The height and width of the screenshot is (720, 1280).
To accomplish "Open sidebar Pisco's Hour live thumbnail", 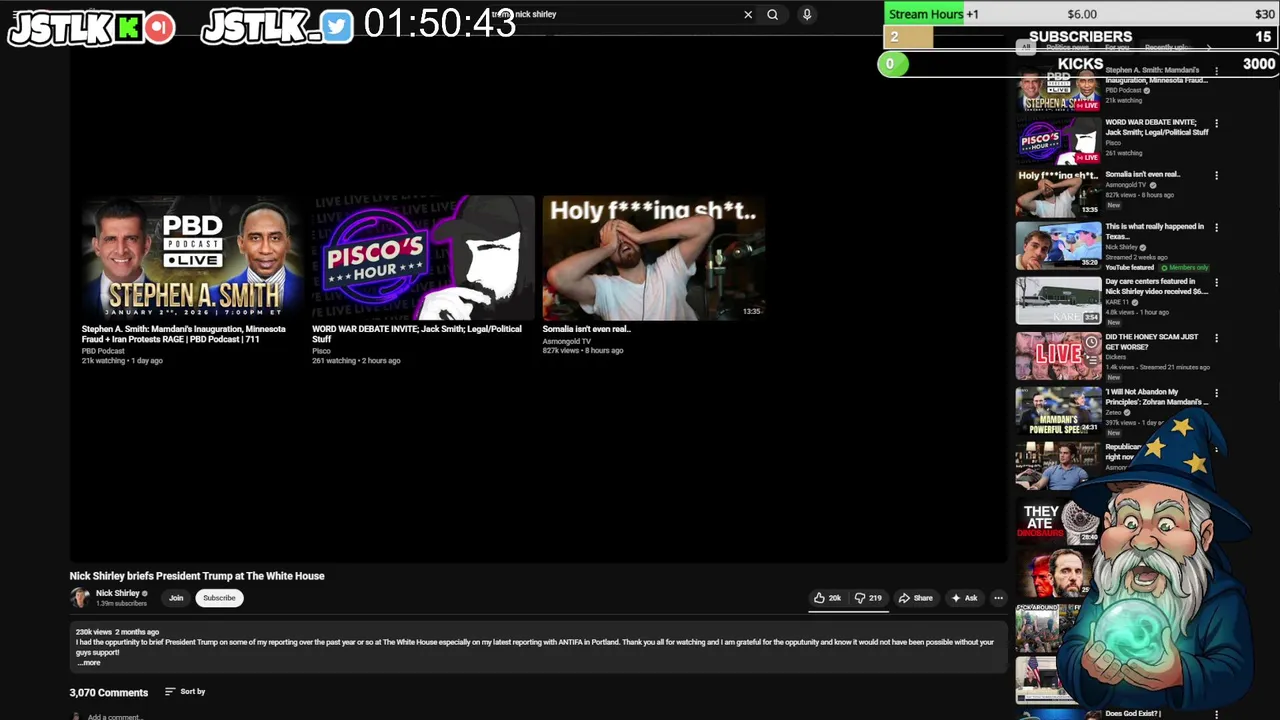I will 1058,140.
